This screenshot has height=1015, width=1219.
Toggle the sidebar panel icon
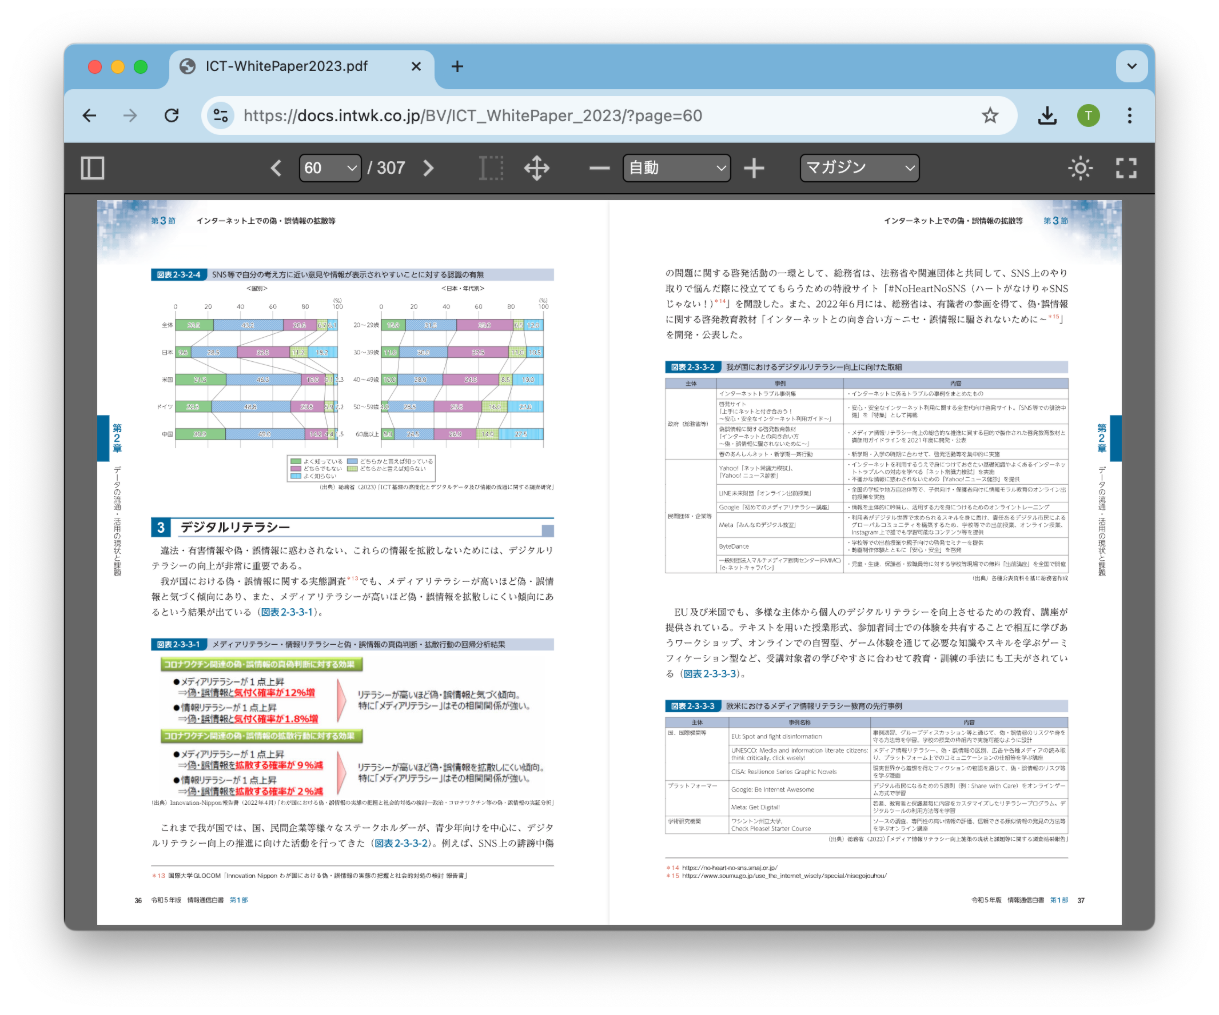coord(92,168)
